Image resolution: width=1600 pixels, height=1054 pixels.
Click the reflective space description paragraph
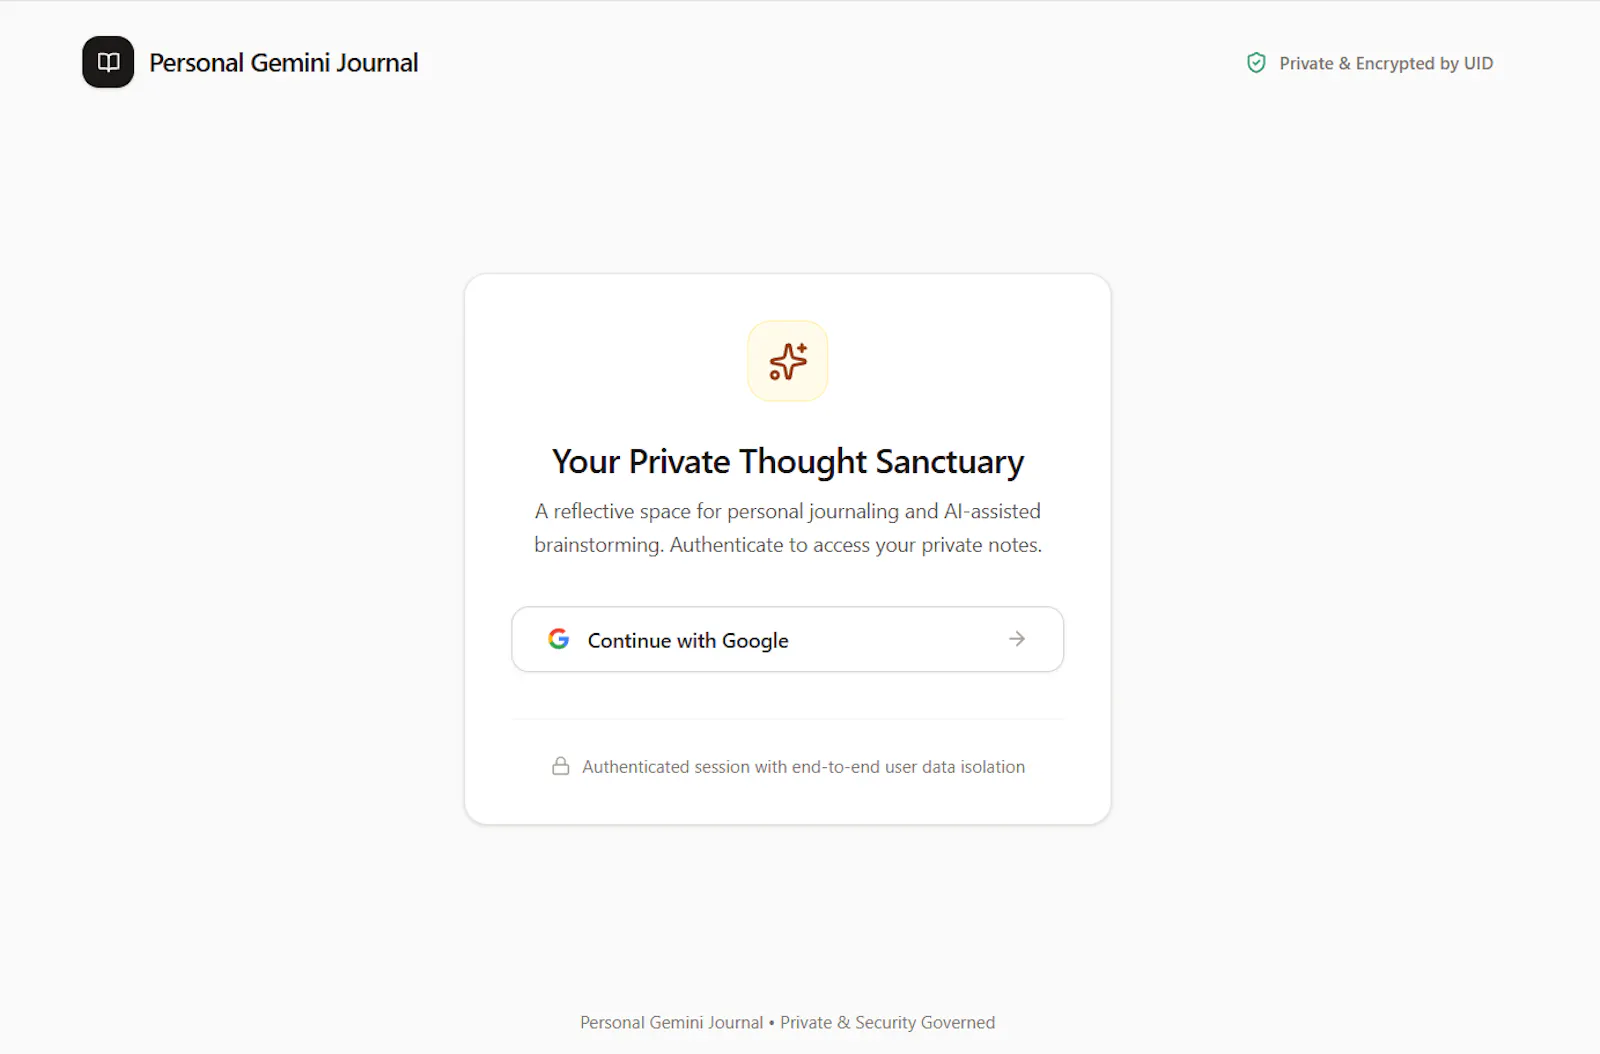788,528
